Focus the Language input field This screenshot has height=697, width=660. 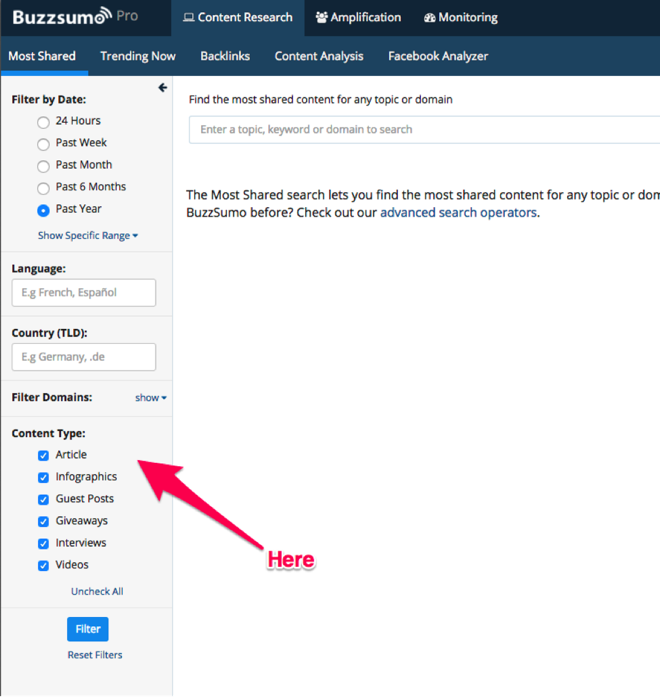(84, 292)
